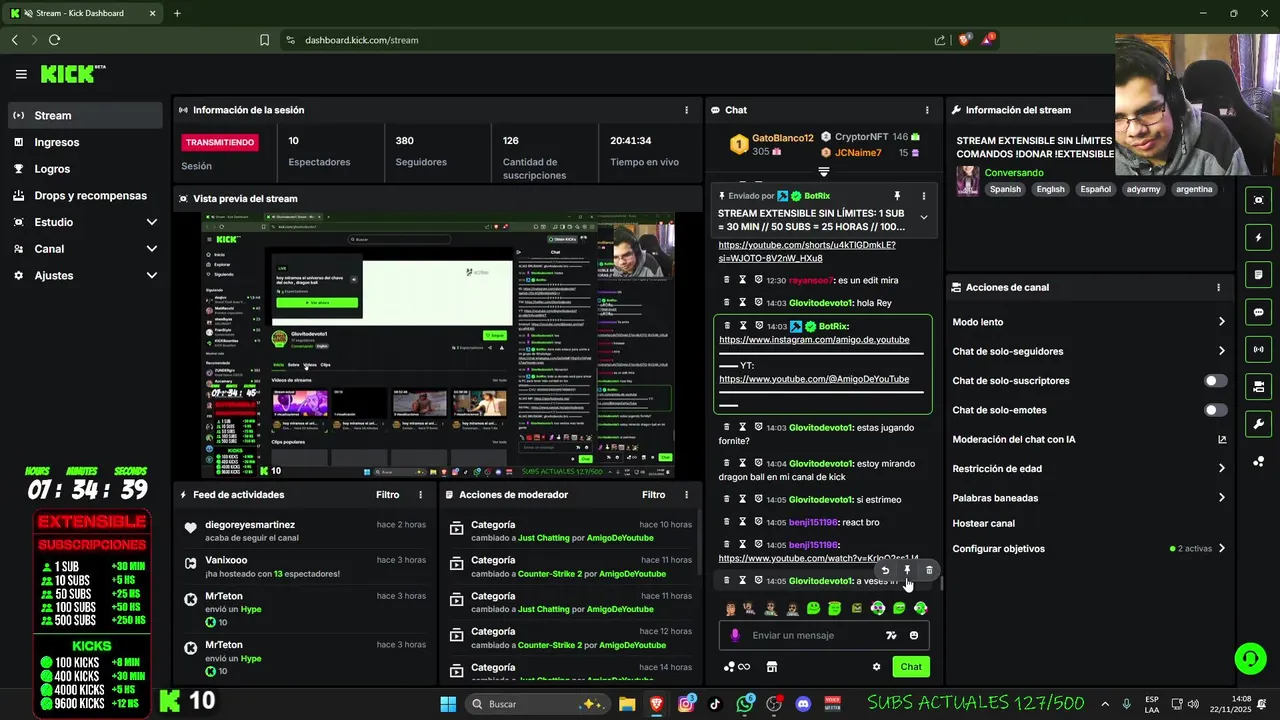
Task: Click username Glovitodevoto1 in 'hola Rey' message
Action: 821,303
